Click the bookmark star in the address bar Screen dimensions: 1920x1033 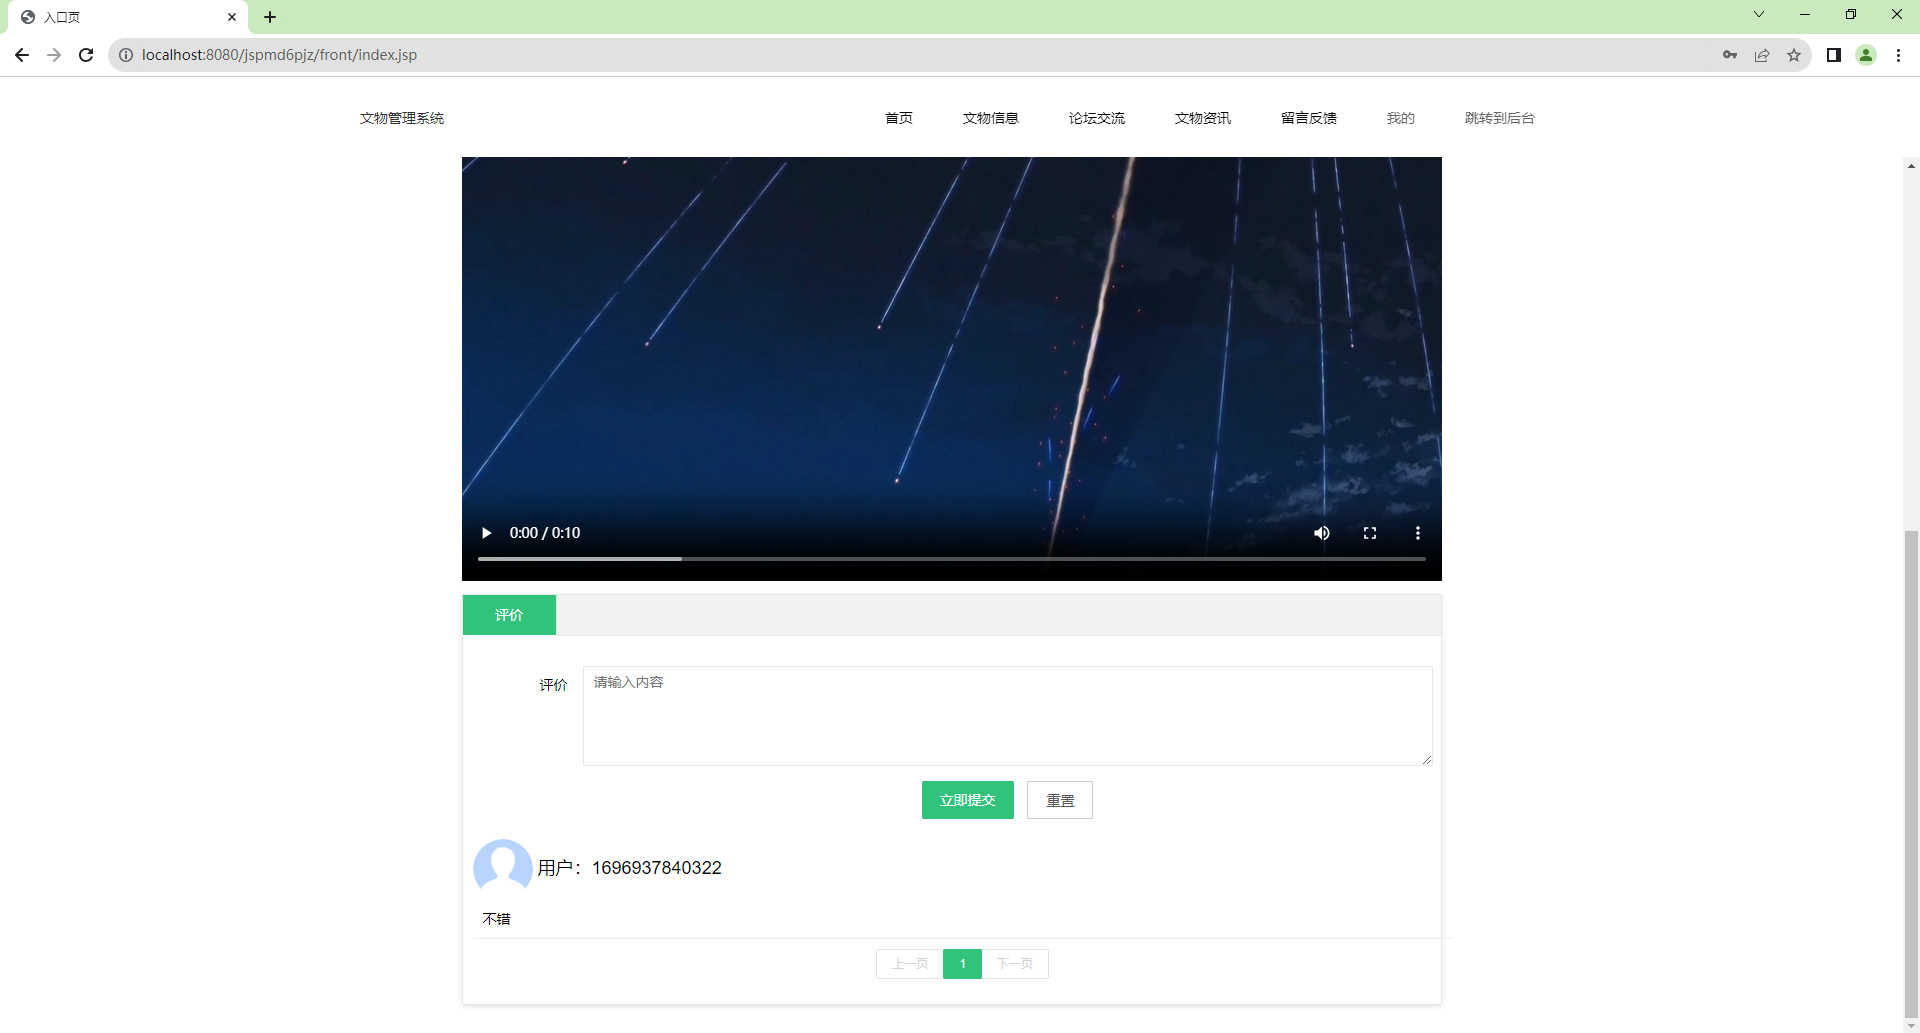(x=1794, y=55)
